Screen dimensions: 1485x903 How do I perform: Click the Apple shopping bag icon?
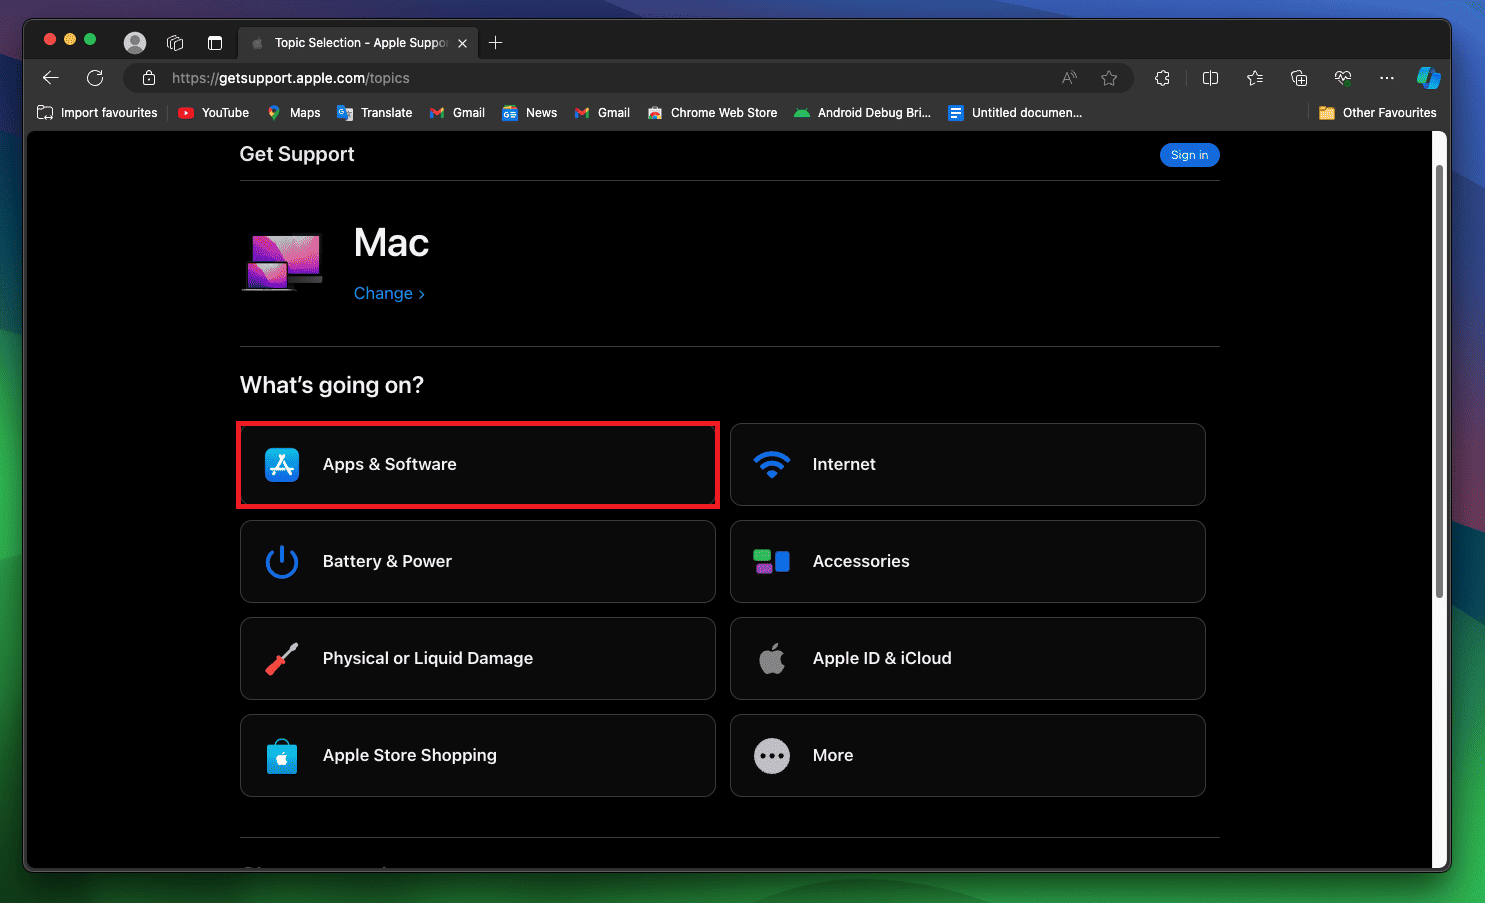(282, 756)
